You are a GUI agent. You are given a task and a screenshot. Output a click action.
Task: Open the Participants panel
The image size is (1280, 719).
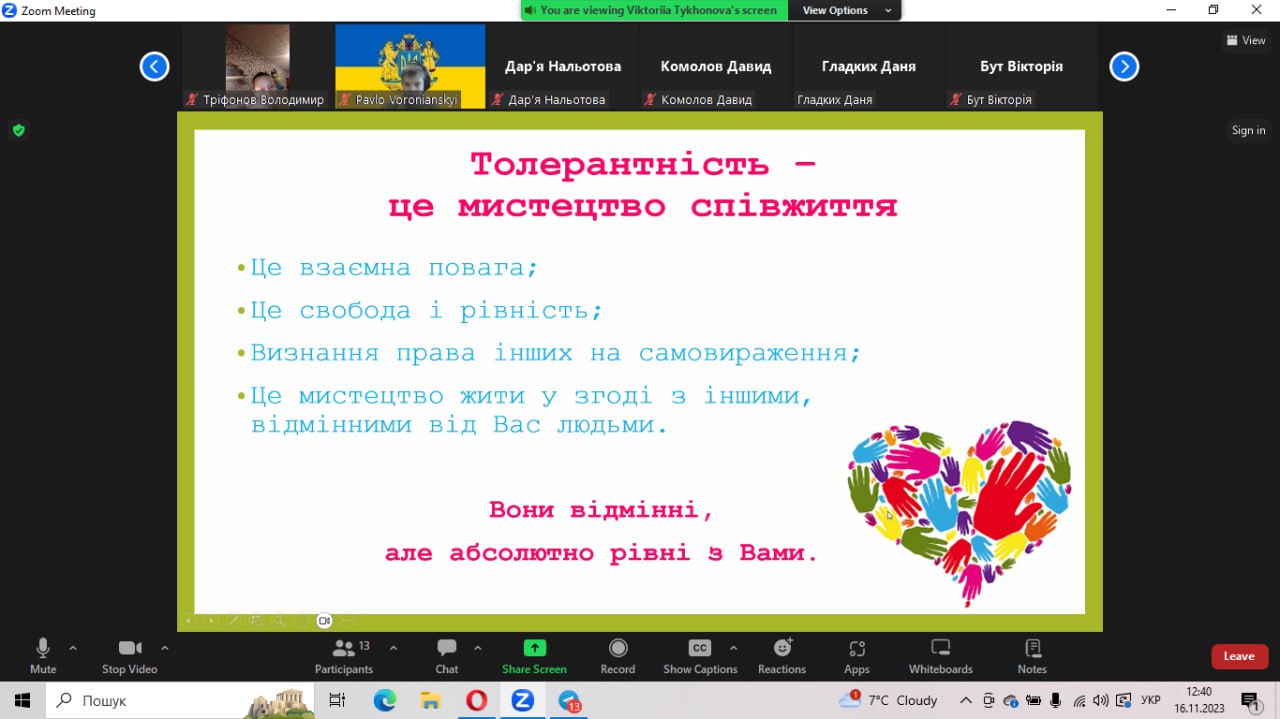pos(344,655)
